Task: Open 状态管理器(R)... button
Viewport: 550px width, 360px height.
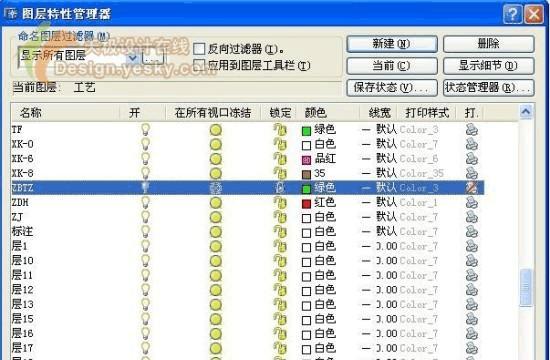Action: 489,88
